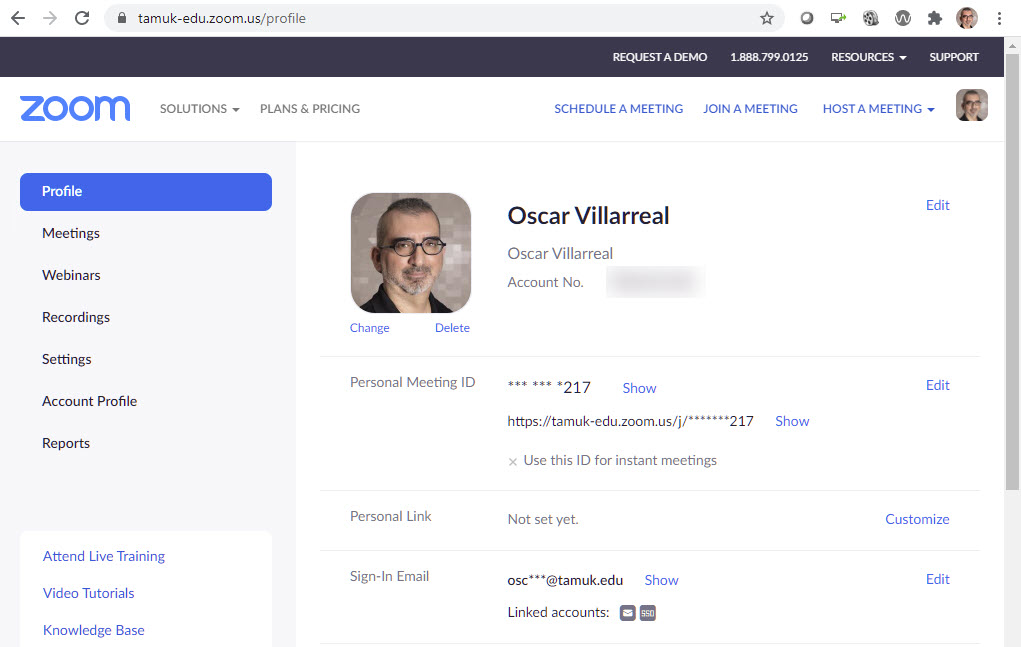Click the WordPress extension icon

click(903, 18)
